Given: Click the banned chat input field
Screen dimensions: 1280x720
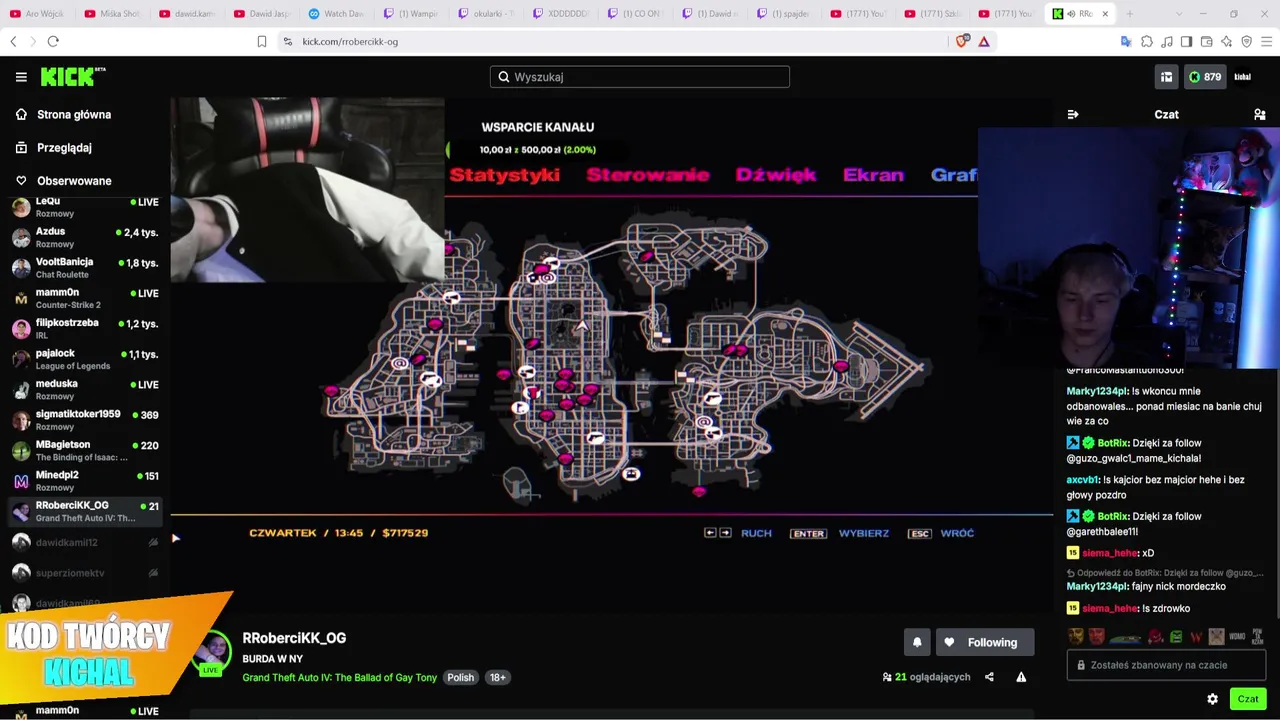Looking at the screenshot, I should click(x=1166, y=665).
